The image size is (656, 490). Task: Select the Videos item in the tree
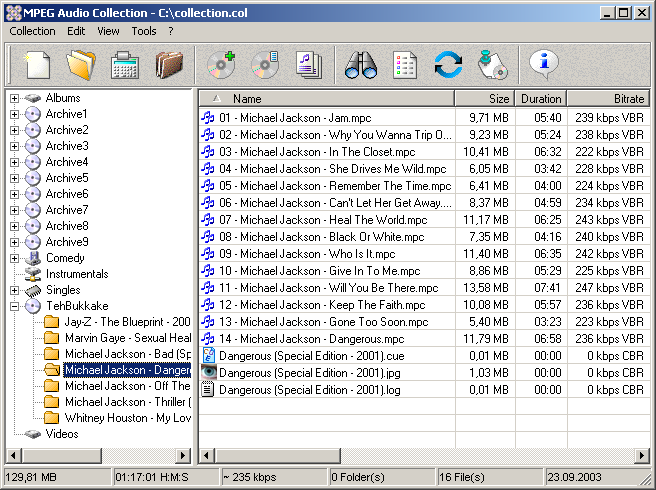click(62, 434)
